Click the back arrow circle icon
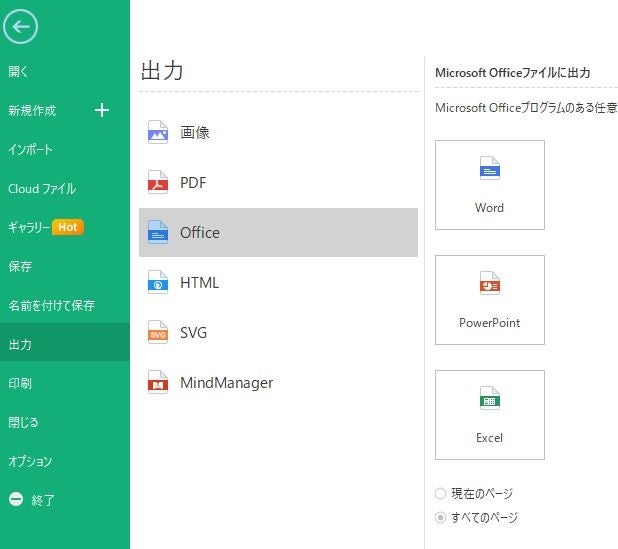 click(x=20, y=27)
